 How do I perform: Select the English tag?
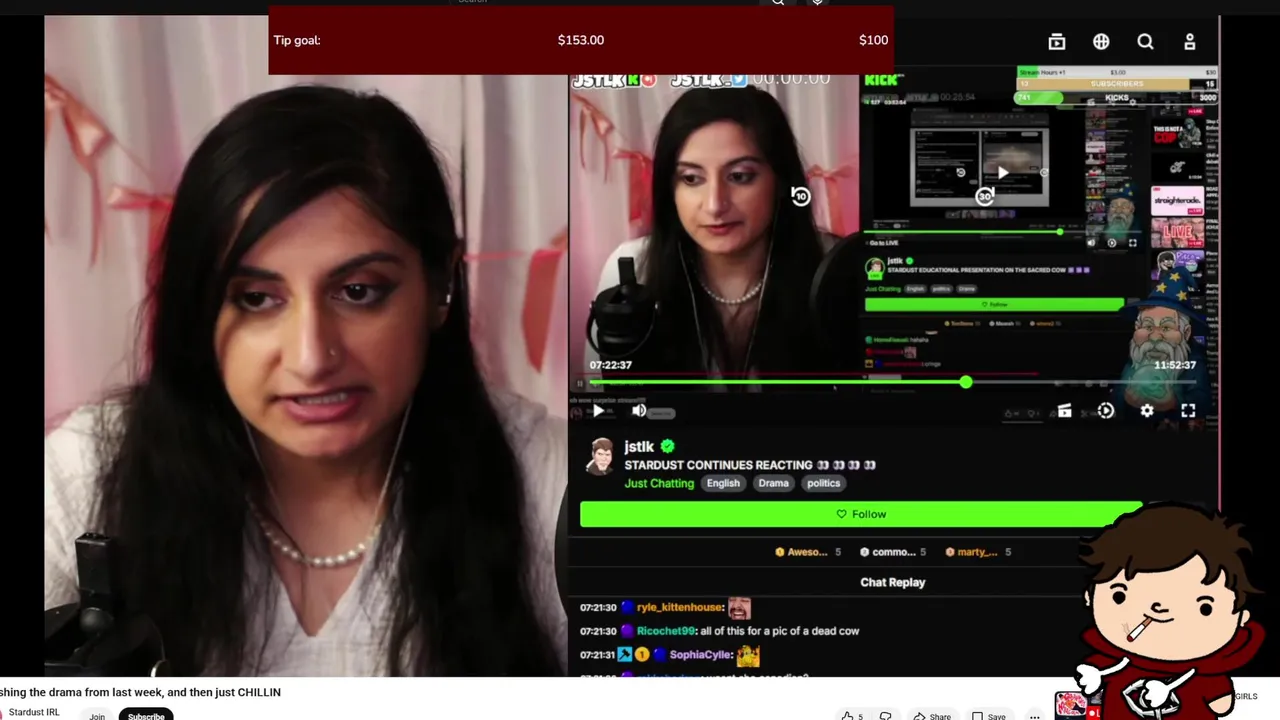[x=723, y=483]
